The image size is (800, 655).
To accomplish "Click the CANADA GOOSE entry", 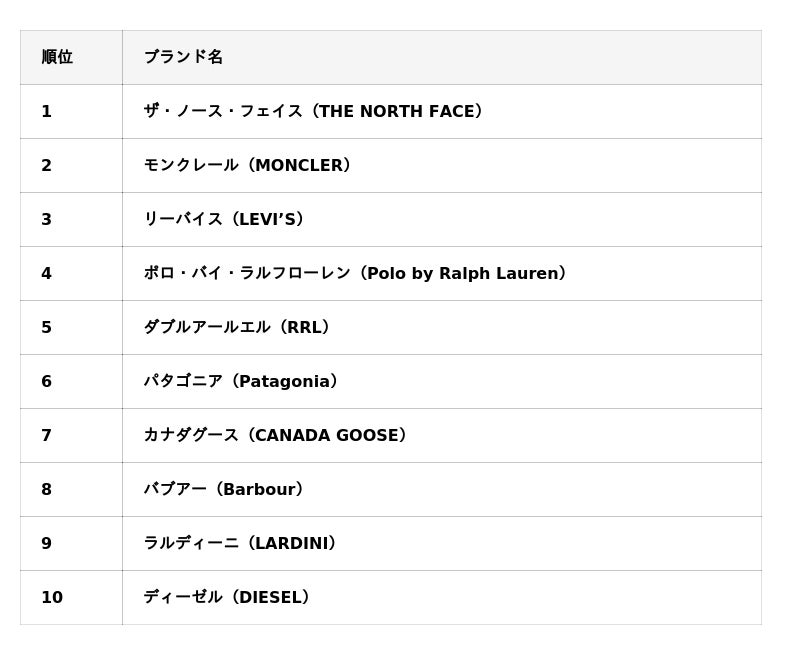I will pos(275,435).
